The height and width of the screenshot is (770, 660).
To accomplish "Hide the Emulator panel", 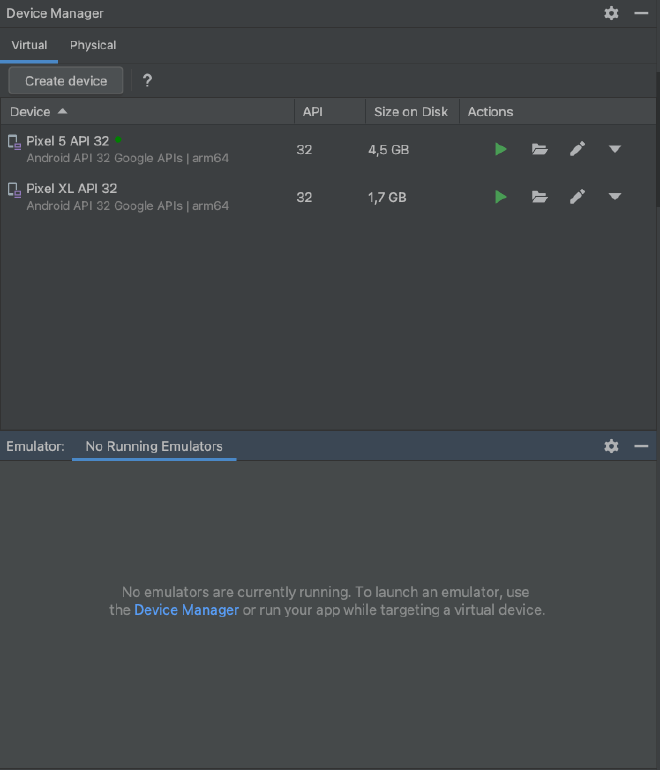I will coord(642,446).
